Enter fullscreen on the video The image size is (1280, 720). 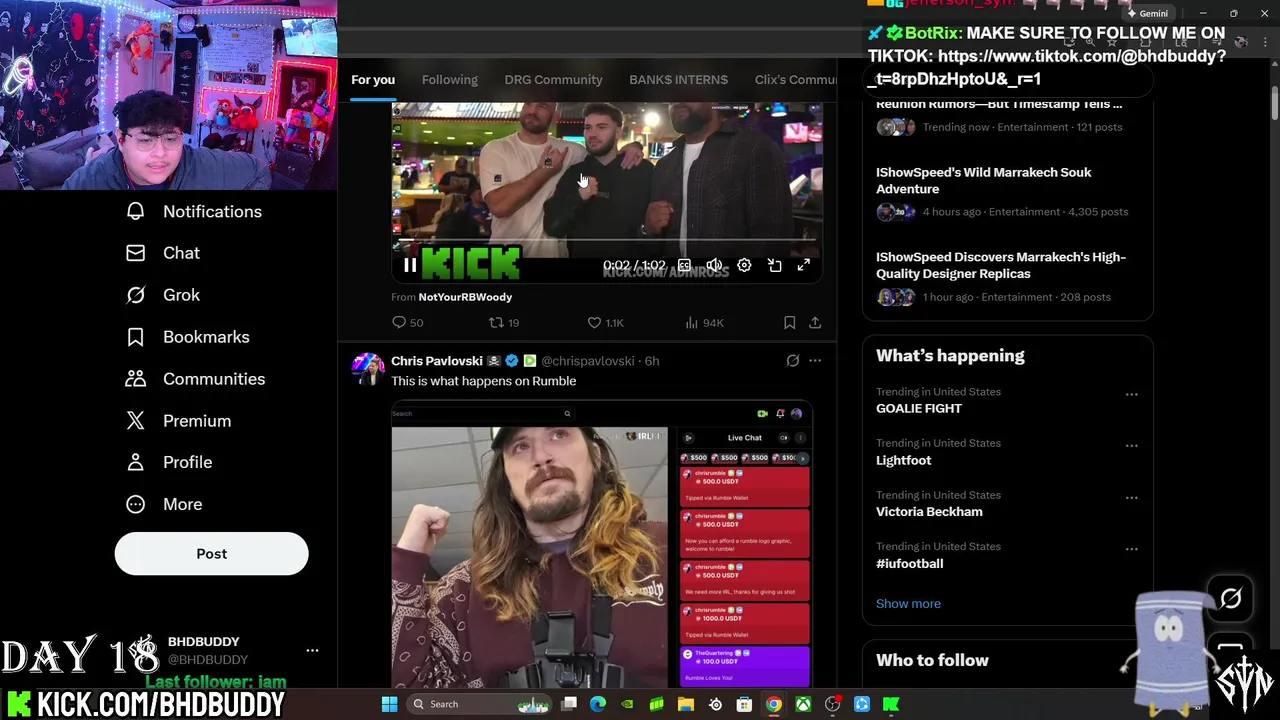pos(804,266)
